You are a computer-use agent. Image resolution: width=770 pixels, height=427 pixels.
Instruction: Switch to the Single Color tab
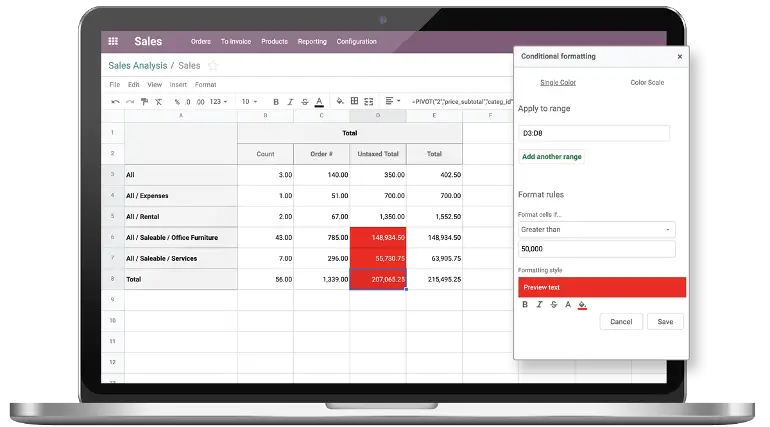(558, 82)
